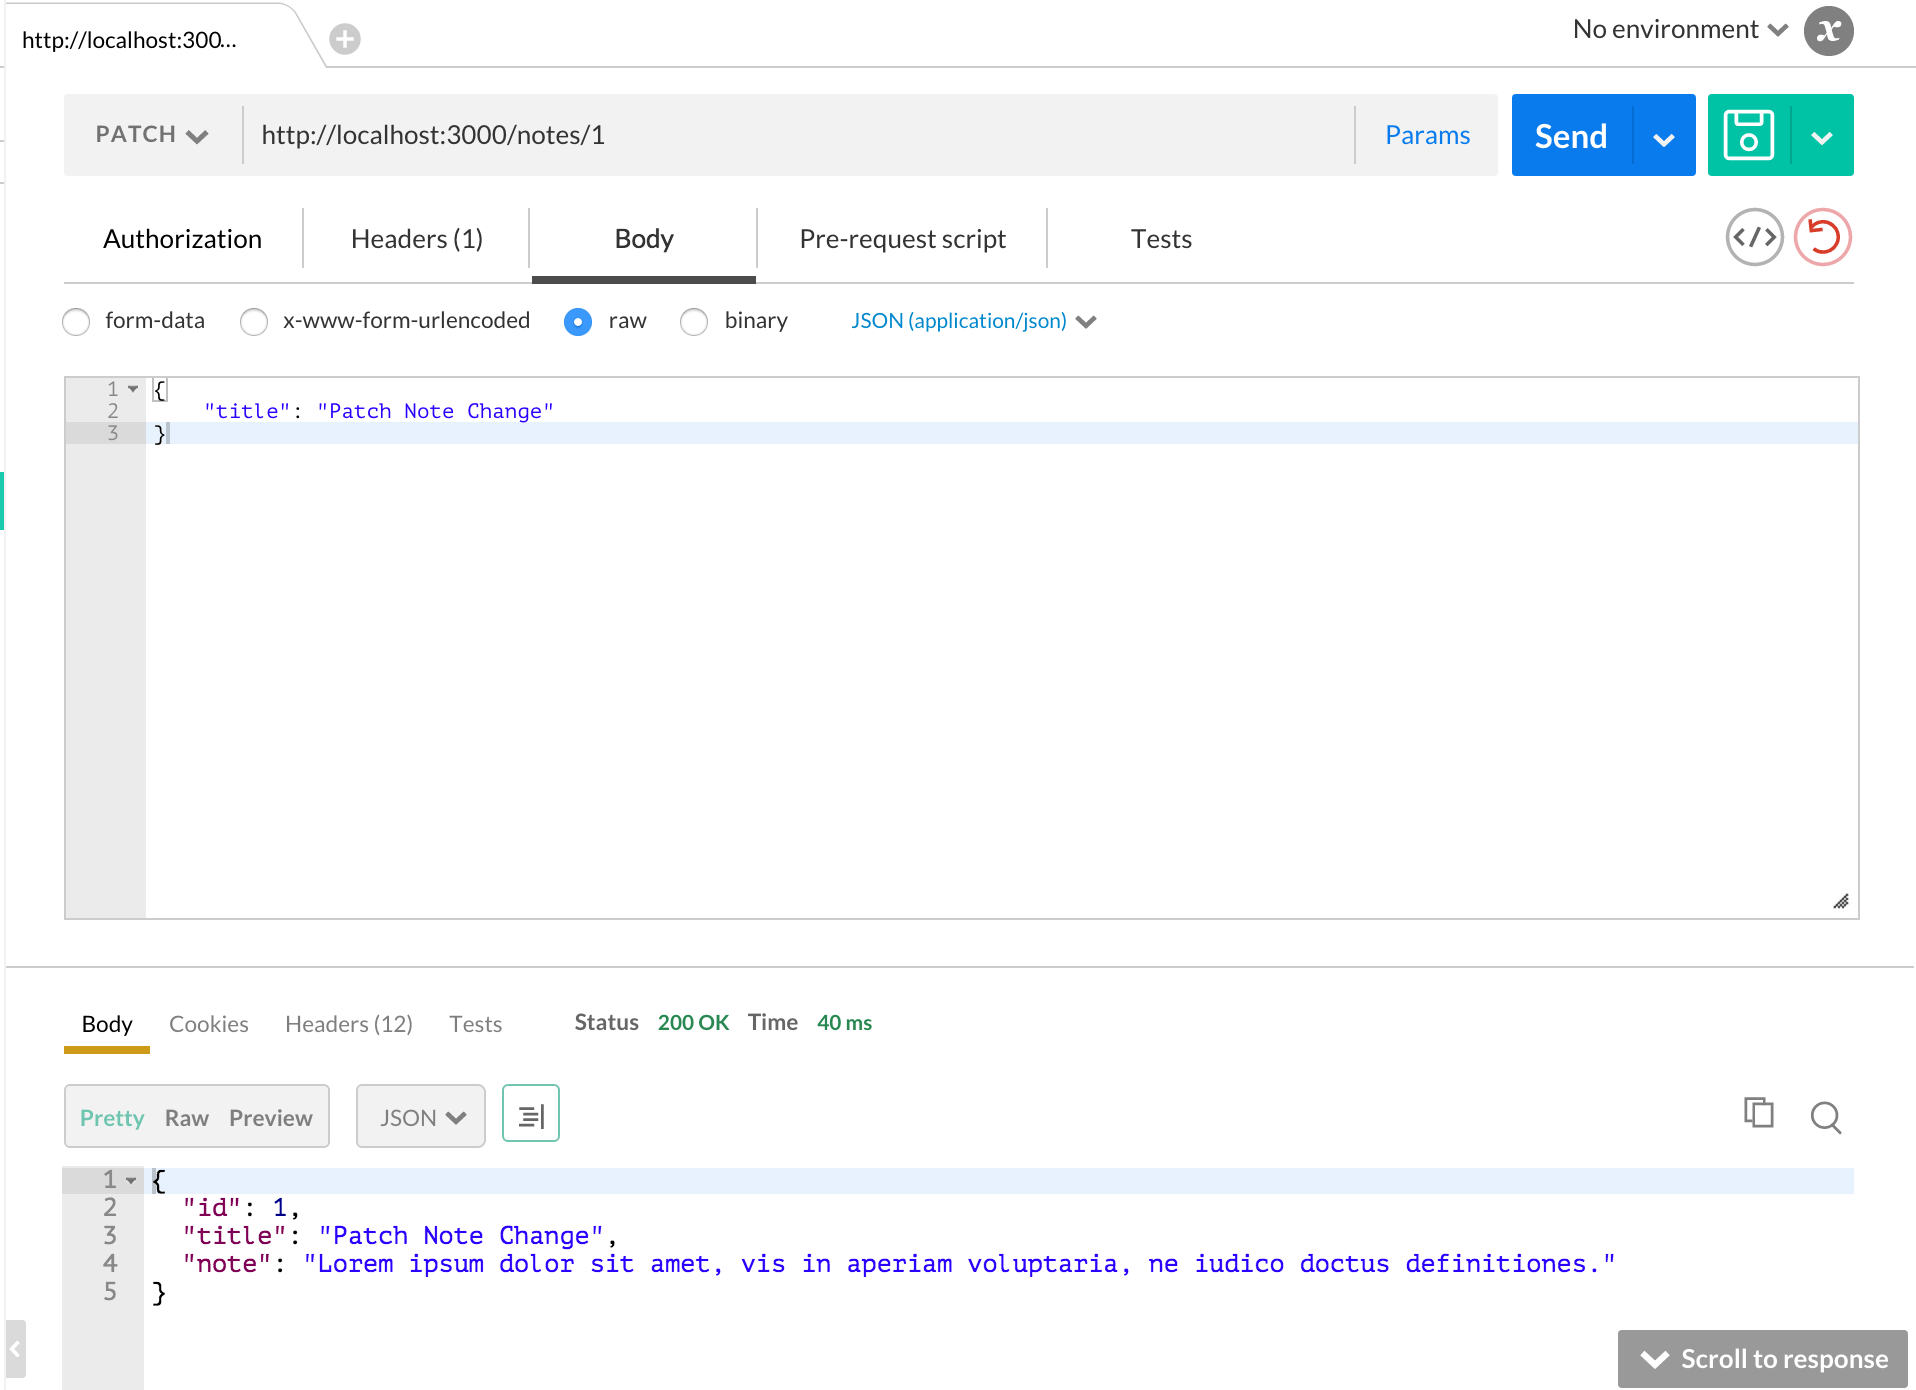Image resolution: width=1916 pixels, height=1390 pixels.
Task: Click the user avatar in the top right
Action: tap(1829, 31)
